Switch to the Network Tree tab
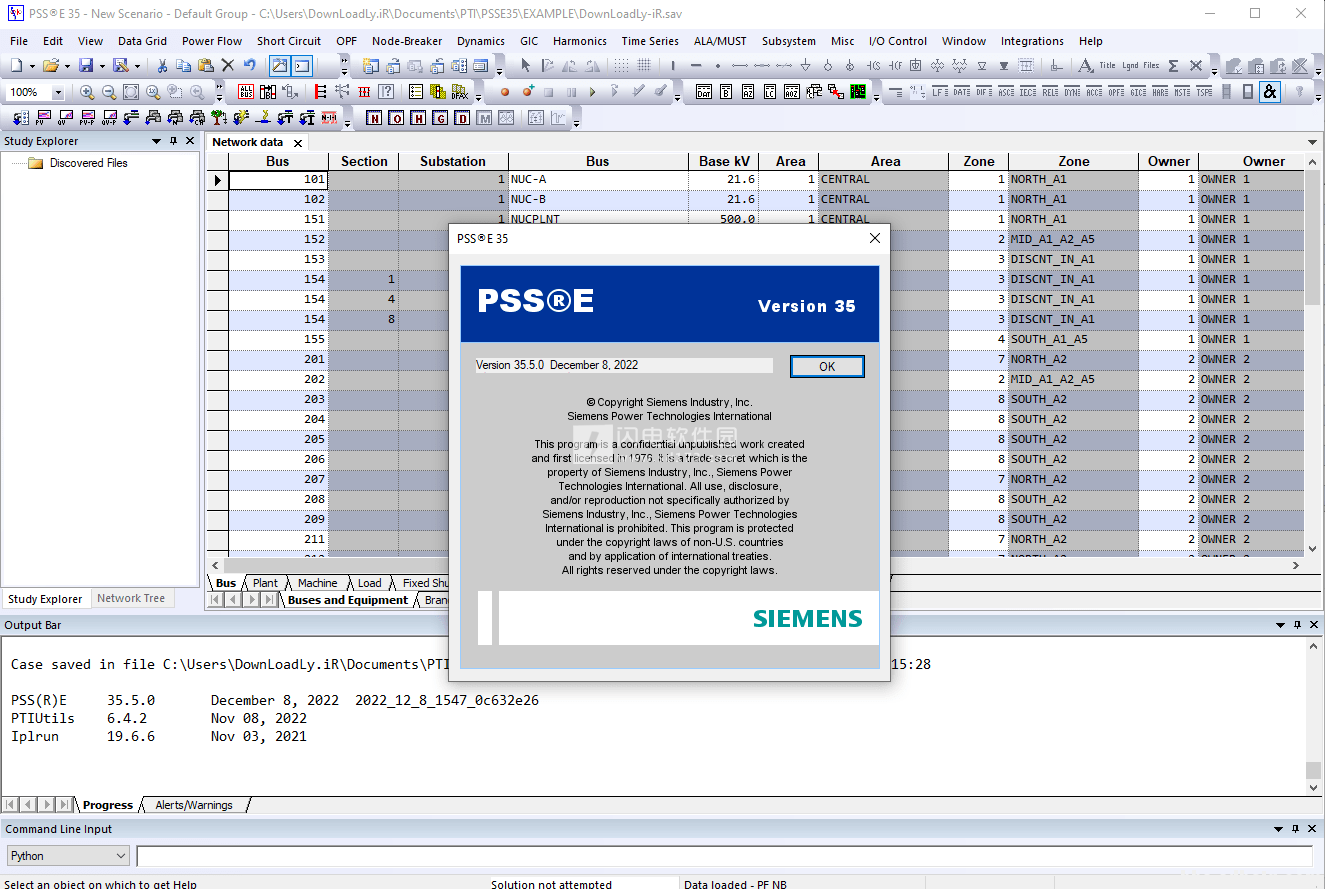This screenshot has height=889, width=1325. coord(131,598)
